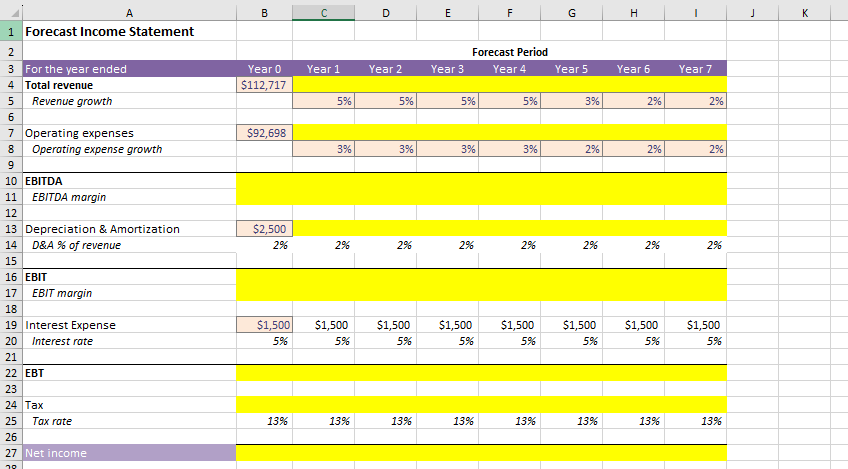Image resolution: width=848 pixels, height=469 pixels.
Task: Click the 'Year 0' header cell
Action: [x=264, y=69]
